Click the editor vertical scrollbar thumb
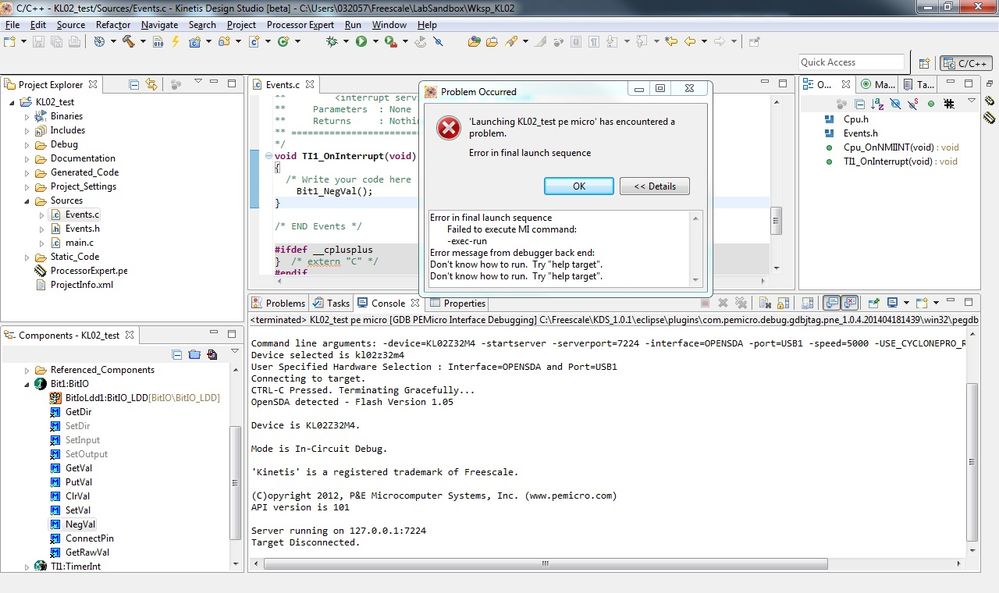Screen dimensions: 999x593 click(x=776, y=222)
